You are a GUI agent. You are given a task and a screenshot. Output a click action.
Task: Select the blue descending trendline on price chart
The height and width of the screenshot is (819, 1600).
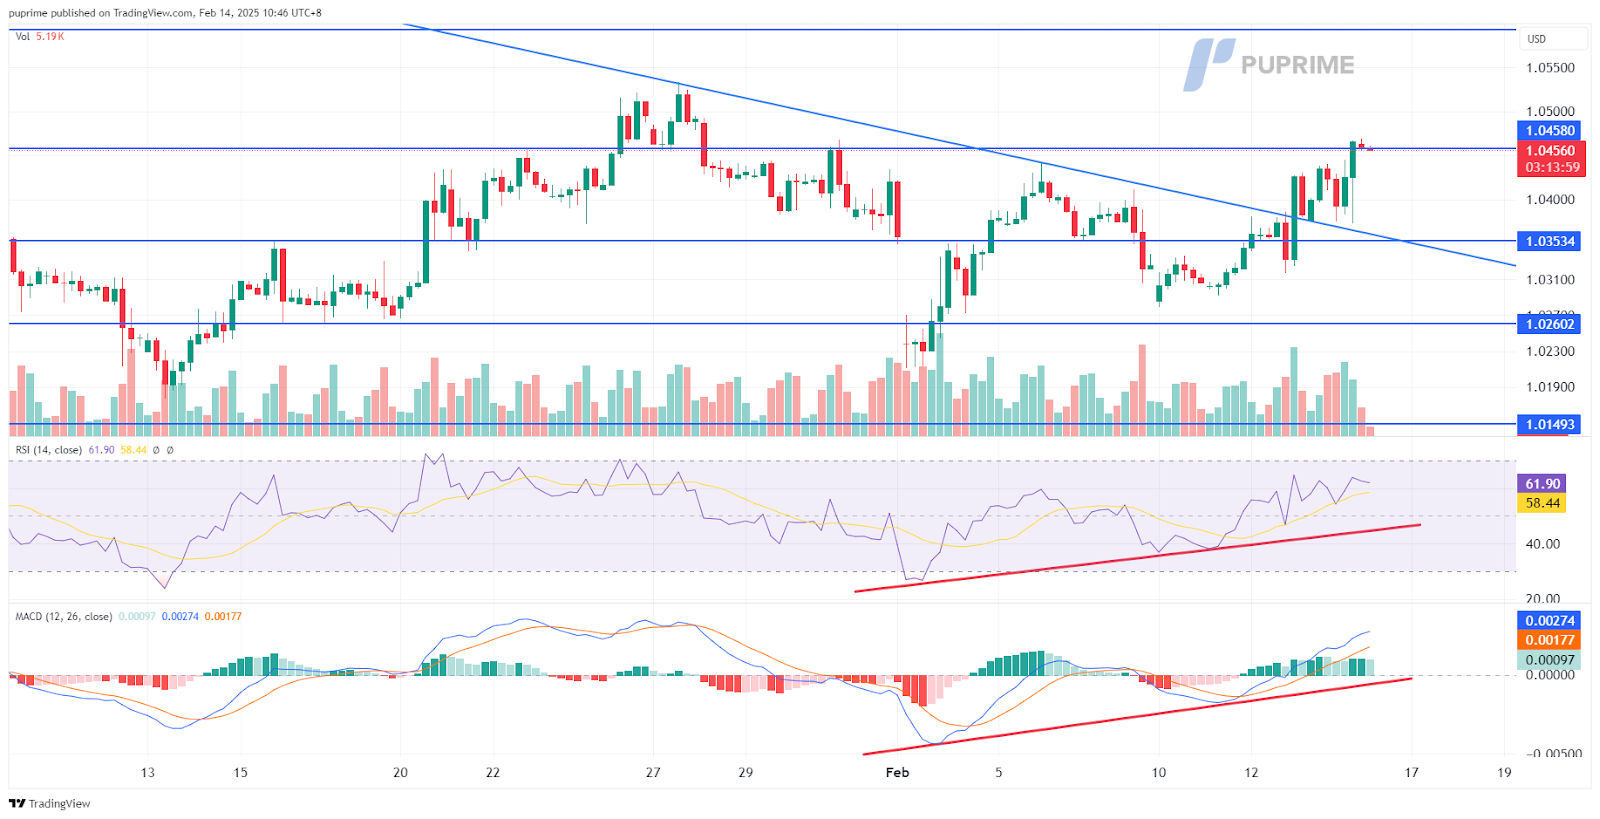960,143
